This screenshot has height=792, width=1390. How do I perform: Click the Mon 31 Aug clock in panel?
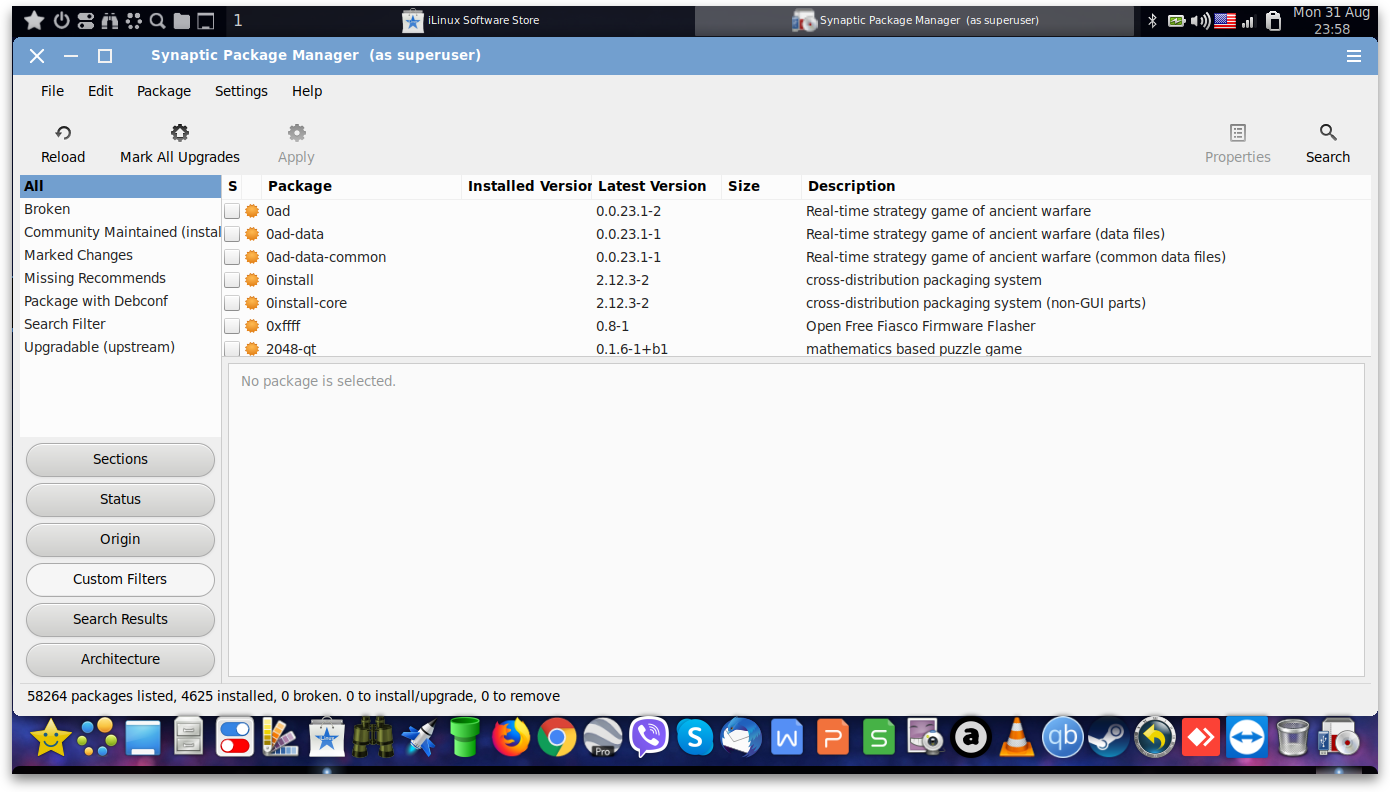point(1331,20)
